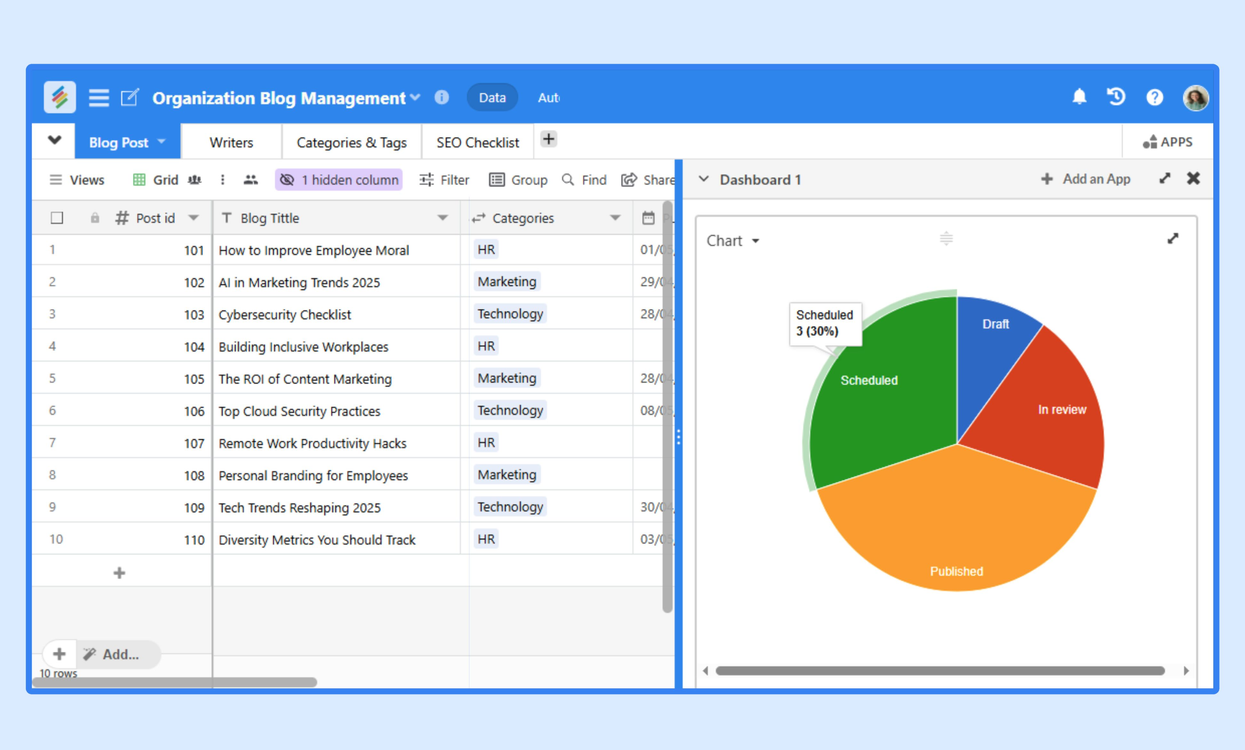Click the date column calendar icon

[x=648, y=218]
